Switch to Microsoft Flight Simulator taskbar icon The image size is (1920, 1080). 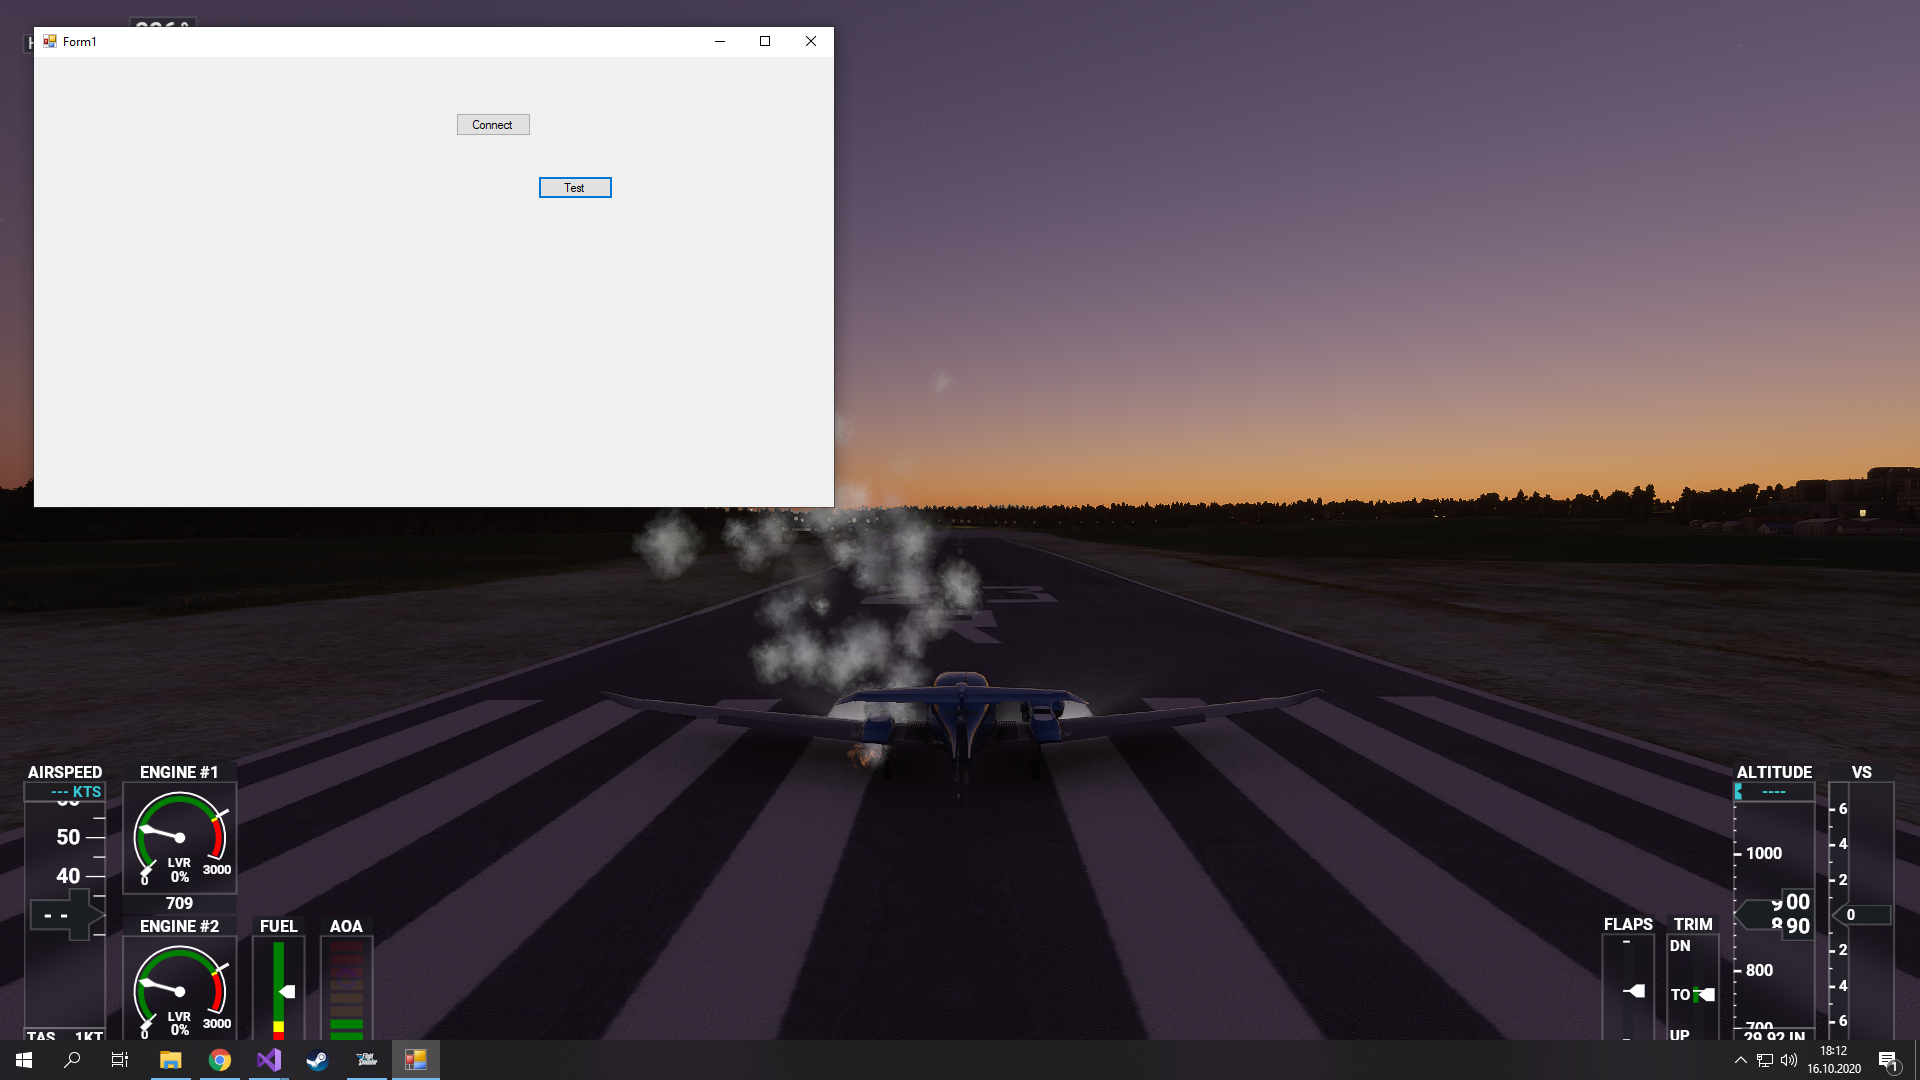click(x=366, y=1060)
